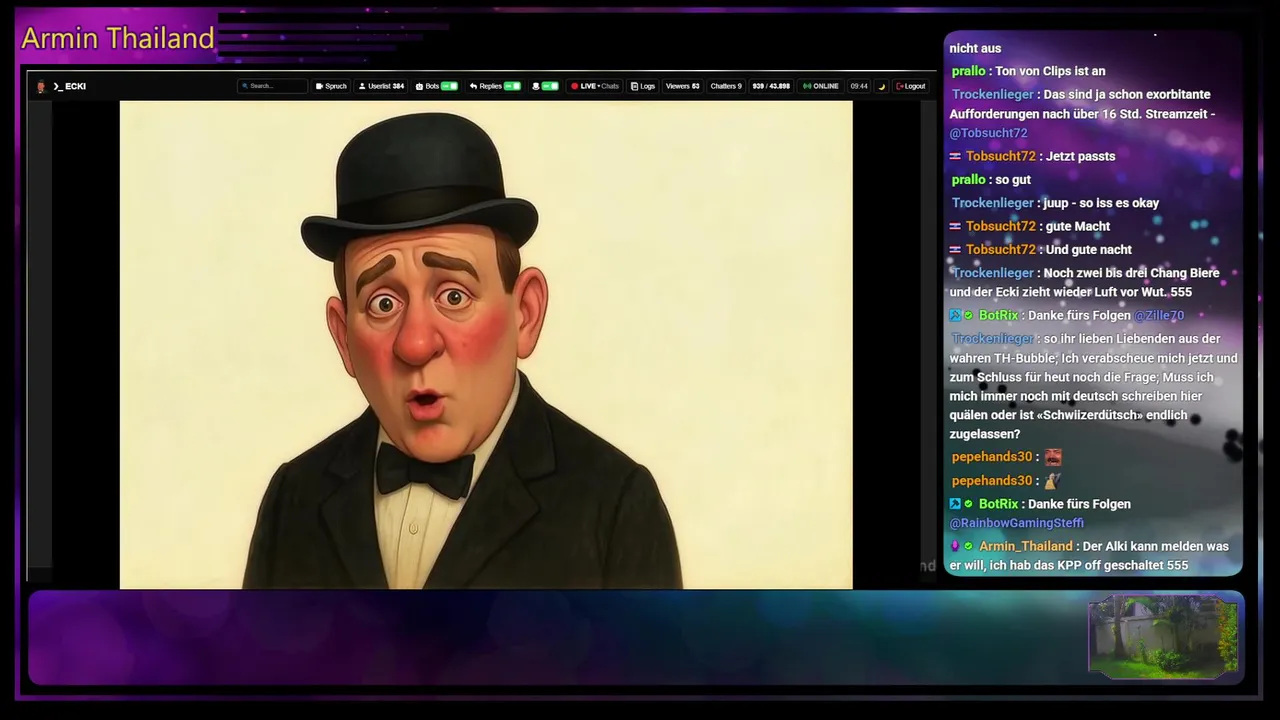Click prallo in the 'so gut' message
The height and width of the screenshot is (720, 1280).
click(x=969, y=179)
